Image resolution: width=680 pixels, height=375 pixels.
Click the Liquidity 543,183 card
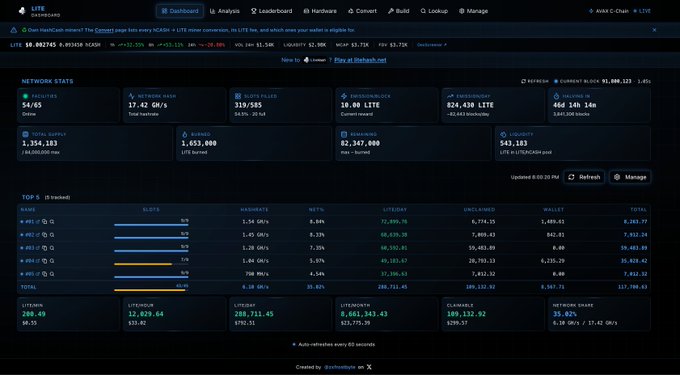[572, 143]
